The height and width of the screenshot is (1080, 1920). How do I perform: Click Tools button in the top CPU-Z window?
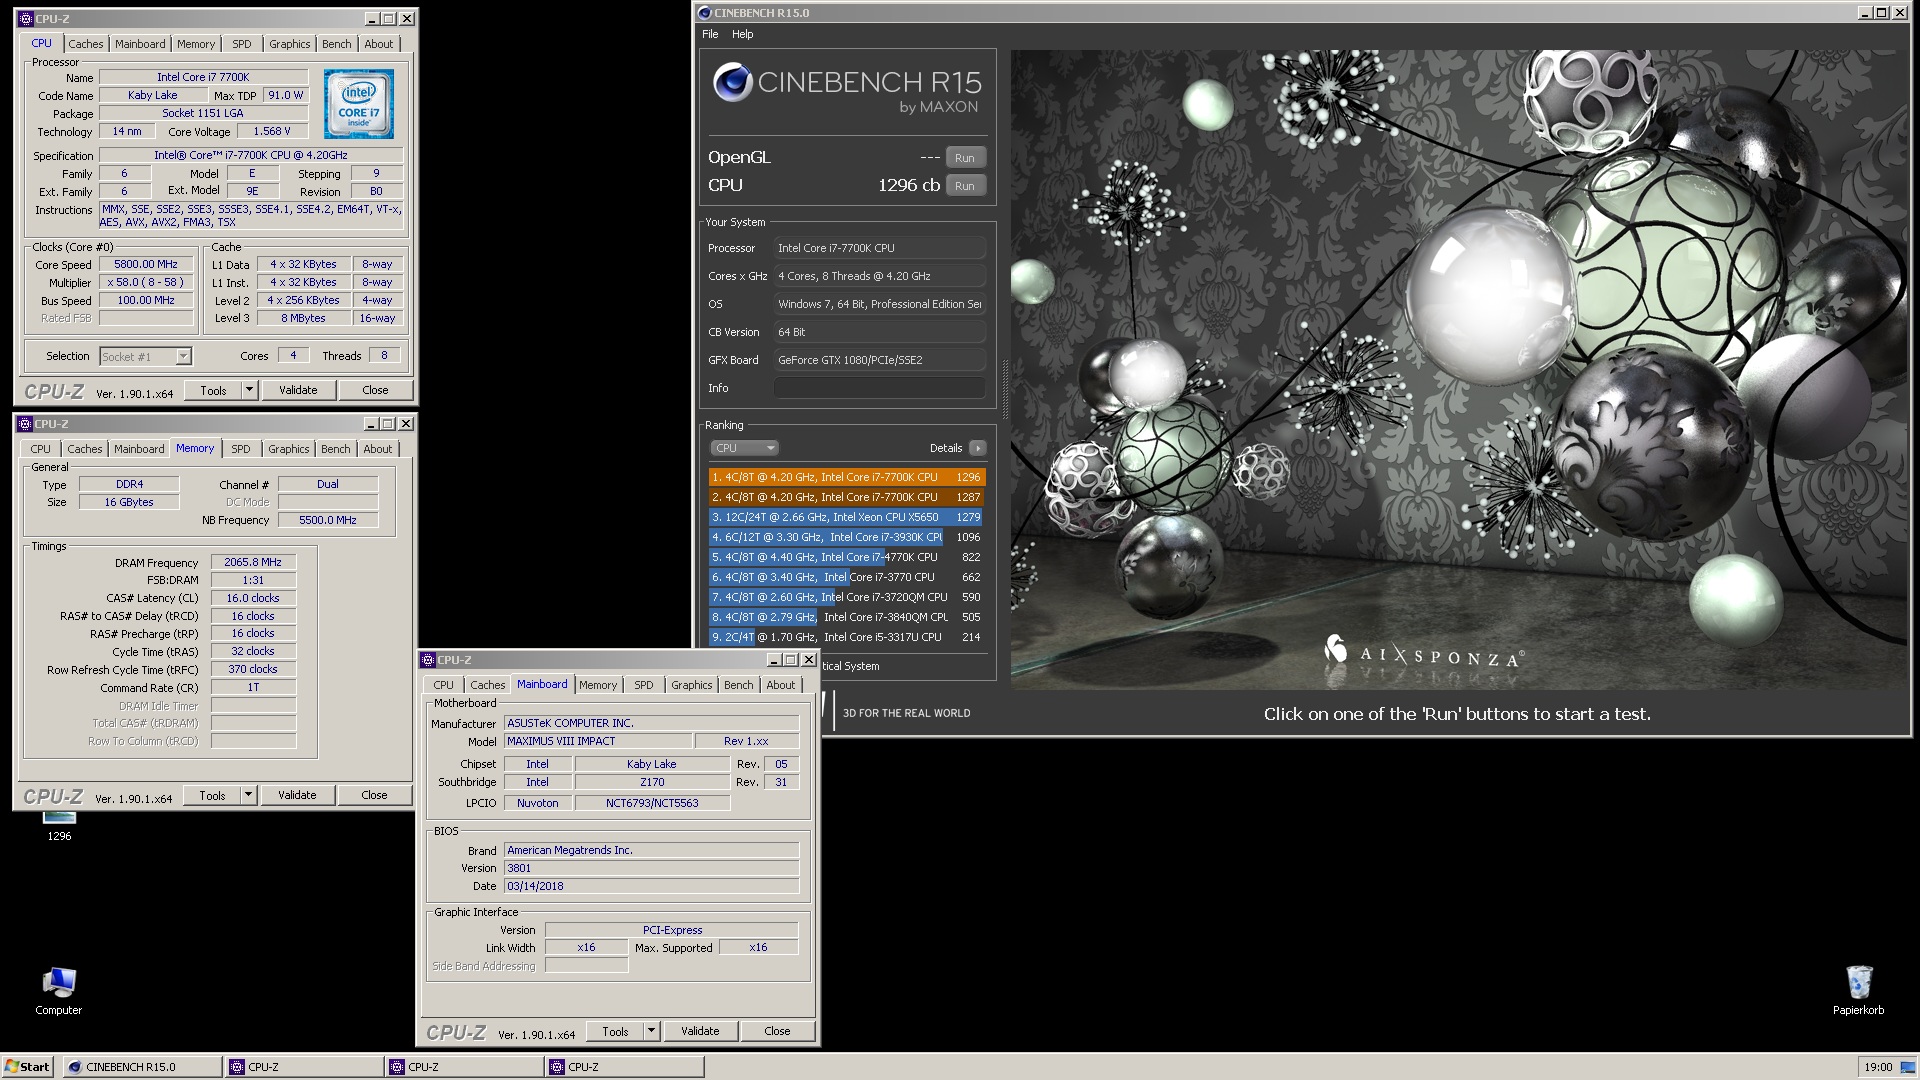[x=213, y=391]
